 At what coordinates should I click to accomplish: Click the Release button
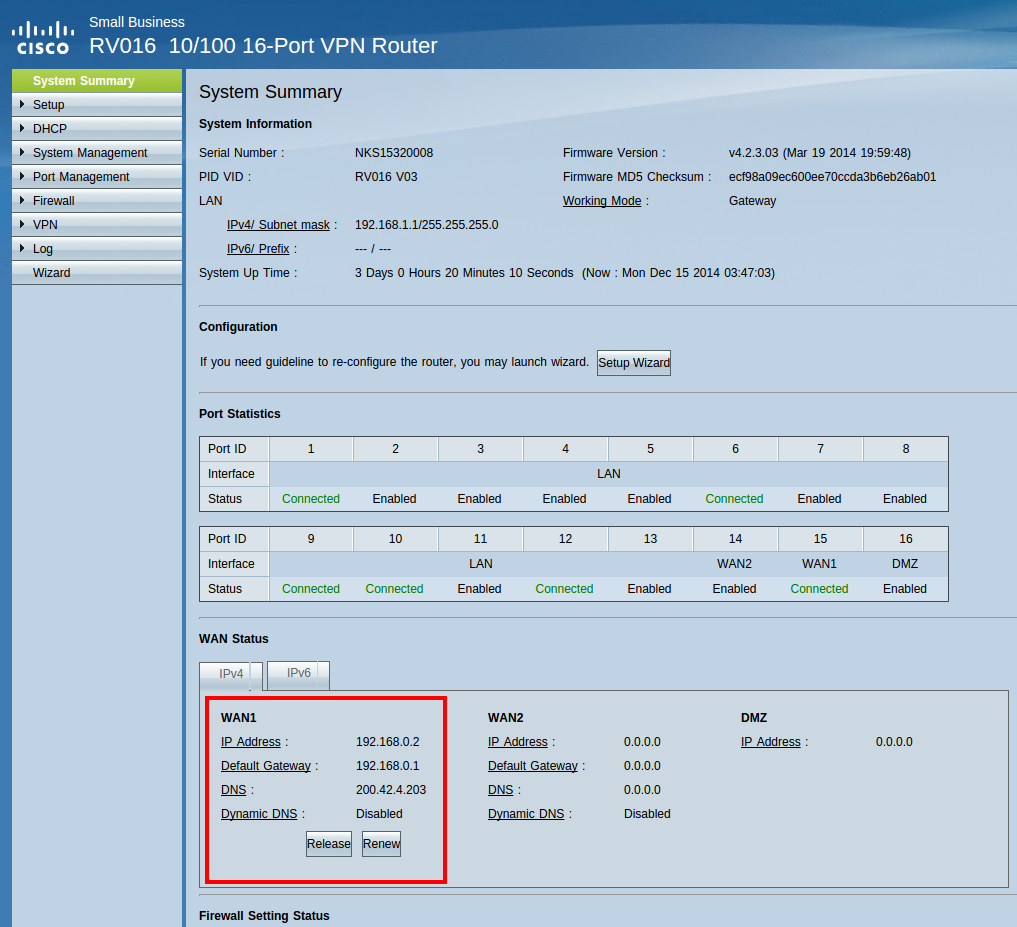329,844
